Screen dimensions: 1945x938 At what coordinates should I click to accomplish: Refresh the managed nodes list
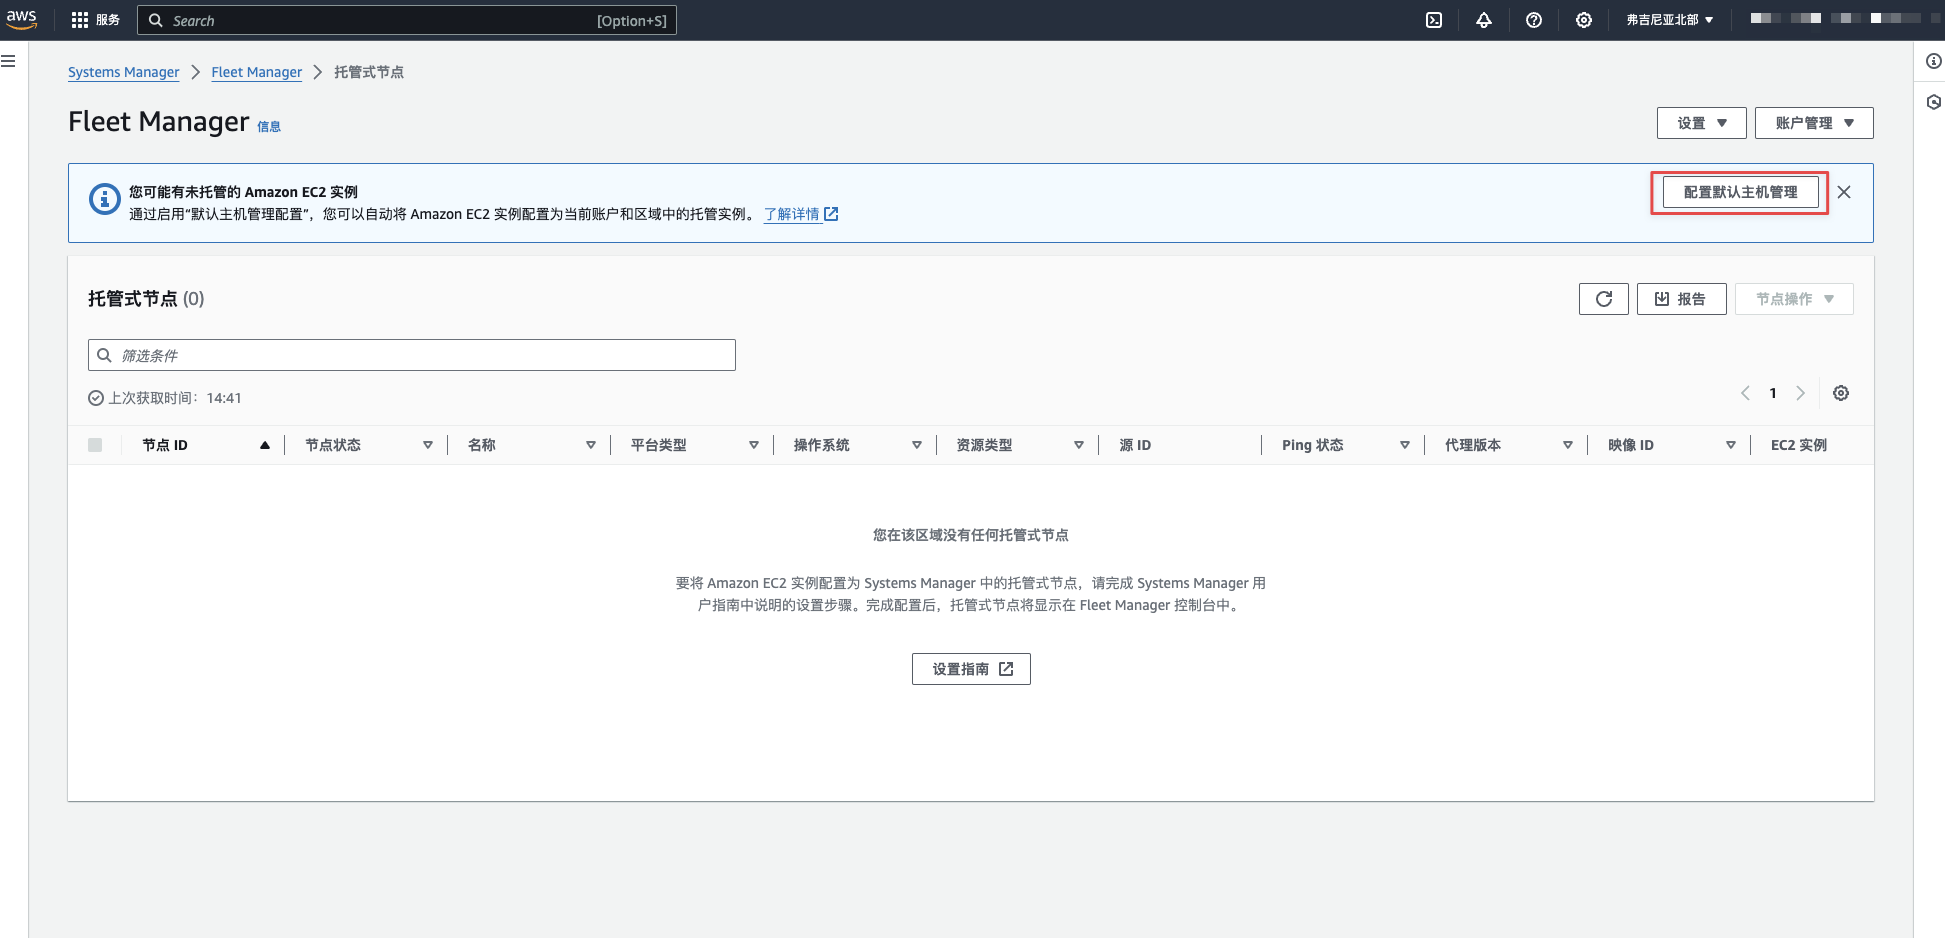[1604, 299]
